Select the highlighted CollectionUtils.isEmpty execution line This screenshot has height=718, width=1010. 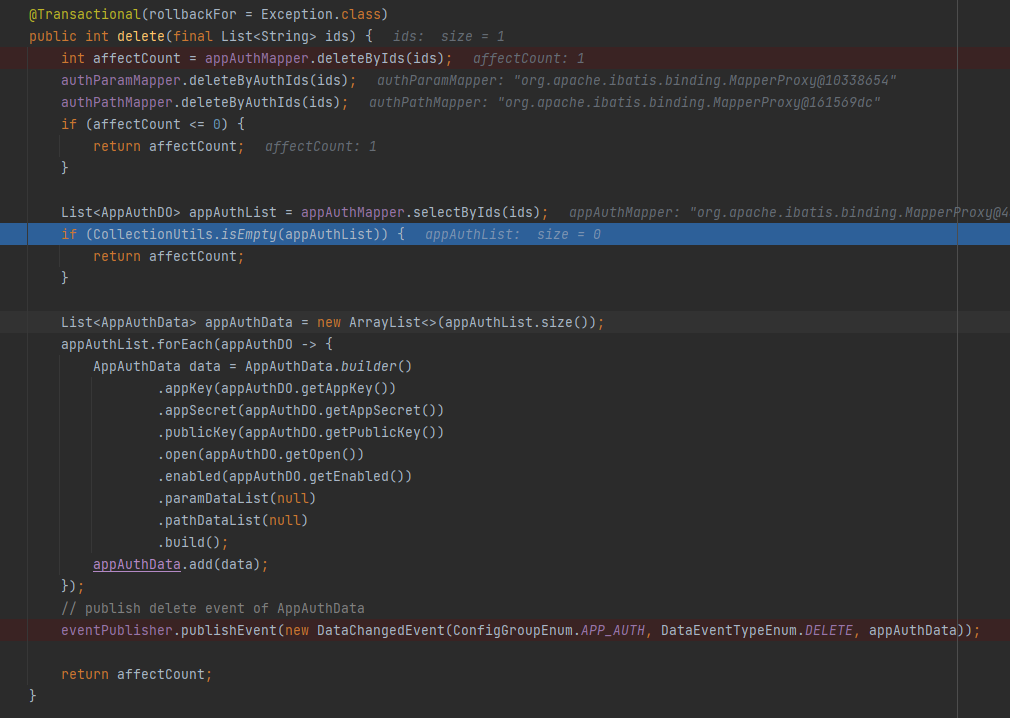click(505, 234)
